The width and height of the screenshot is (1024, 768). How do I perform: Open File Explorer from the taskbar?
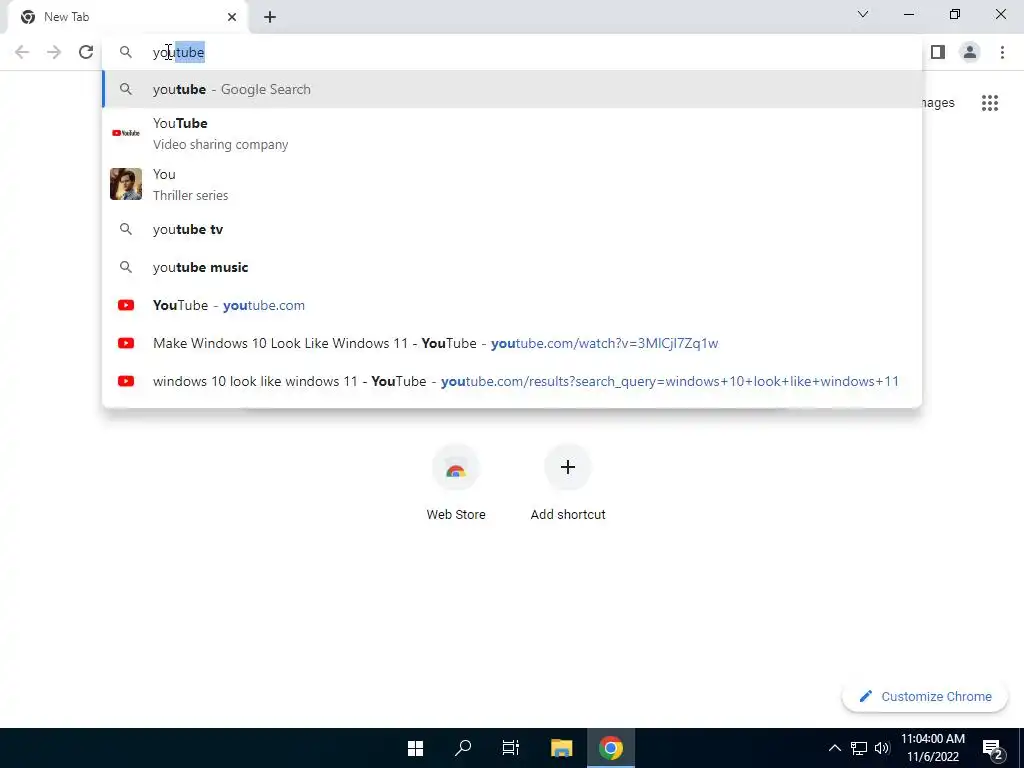(562, 748)
